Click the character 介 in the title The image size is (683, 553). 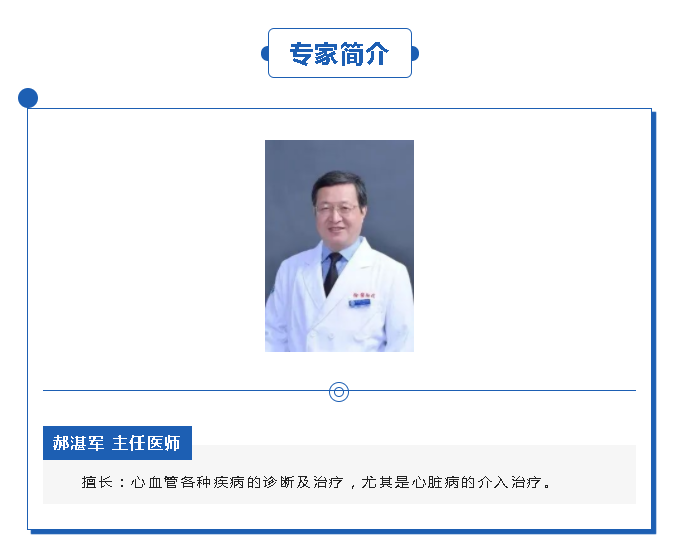tap(377, 54)
